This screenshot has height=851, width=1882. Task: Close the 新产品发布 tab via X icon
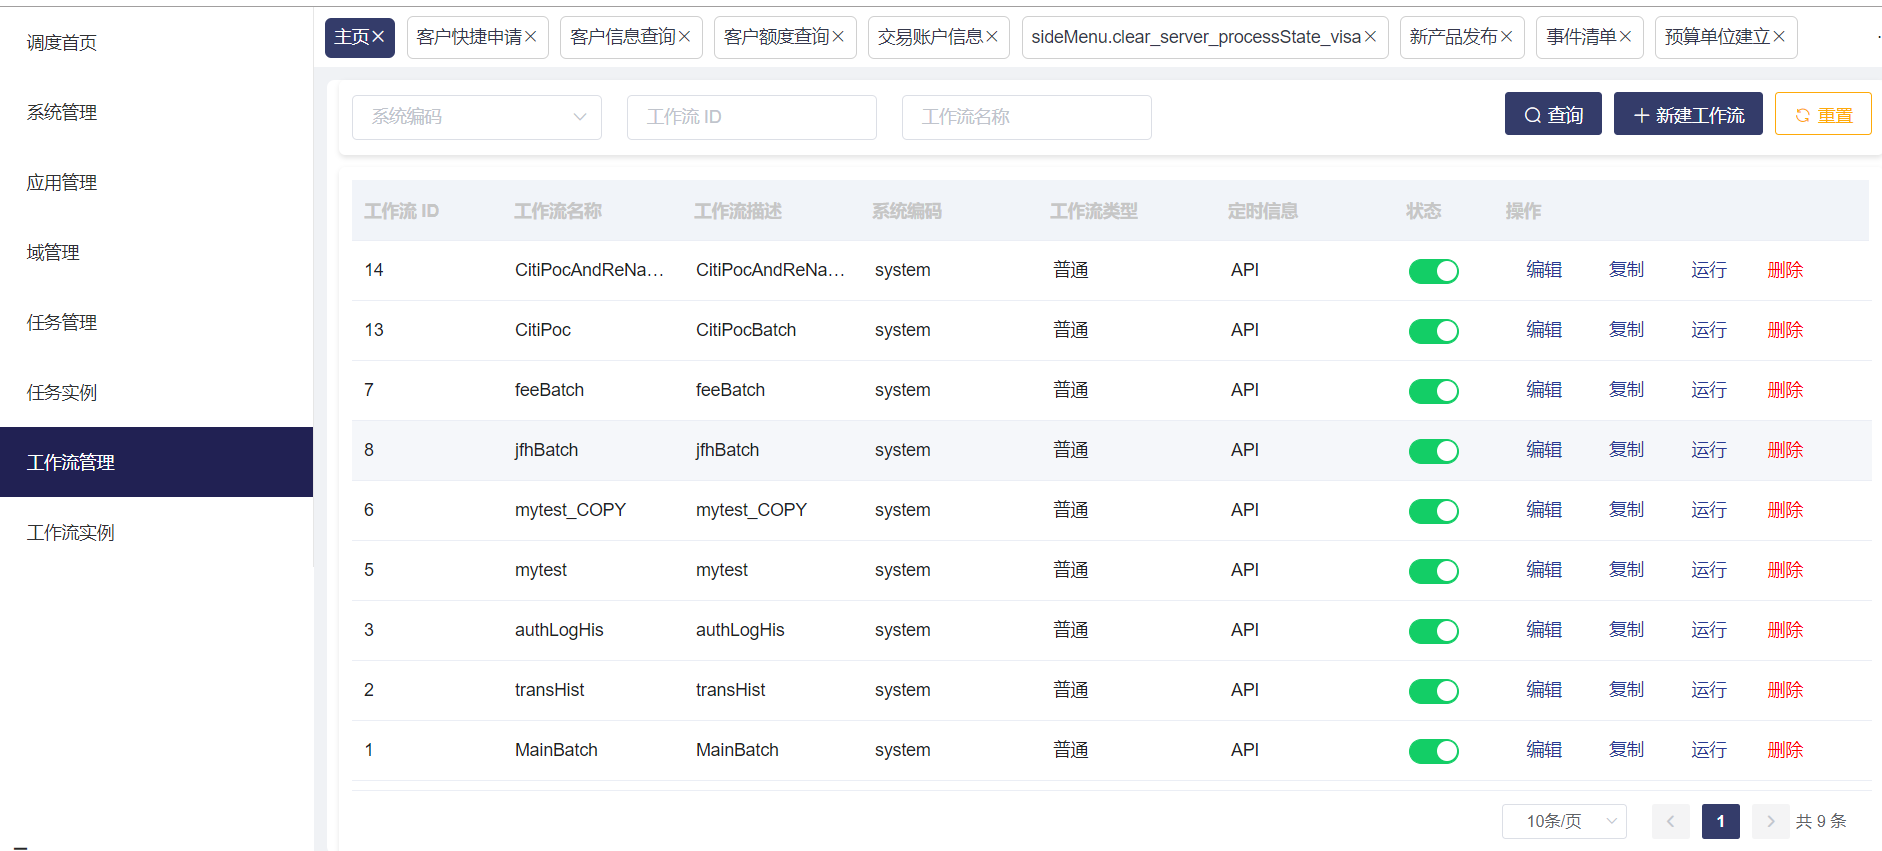[x=1506, y=37]
